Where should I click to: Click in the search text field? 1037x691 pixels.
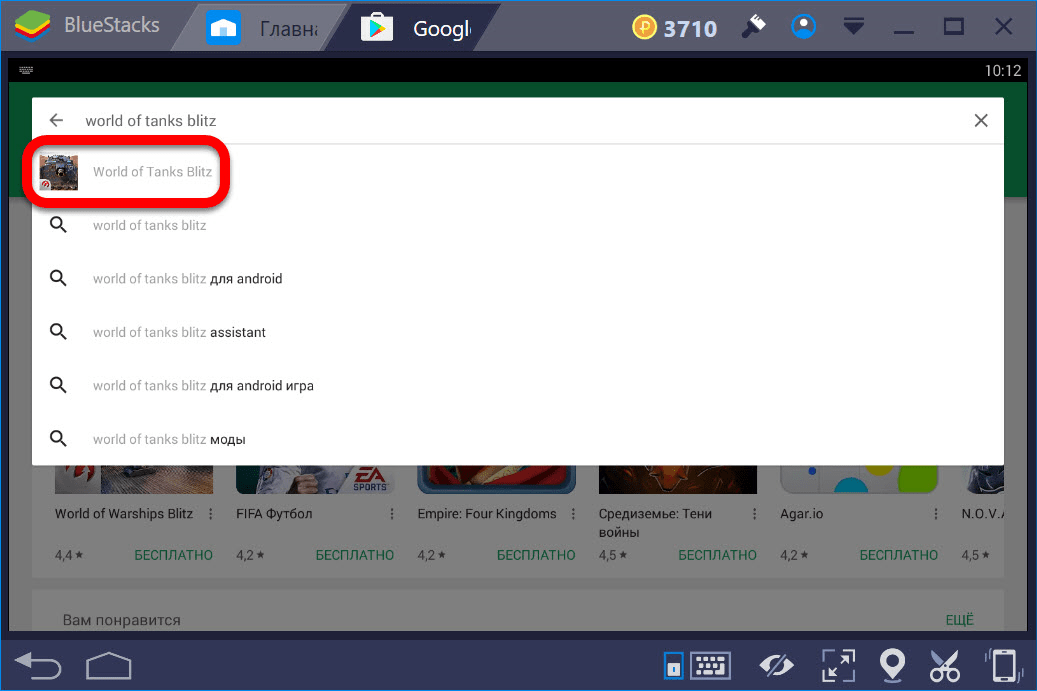point(500,120)
